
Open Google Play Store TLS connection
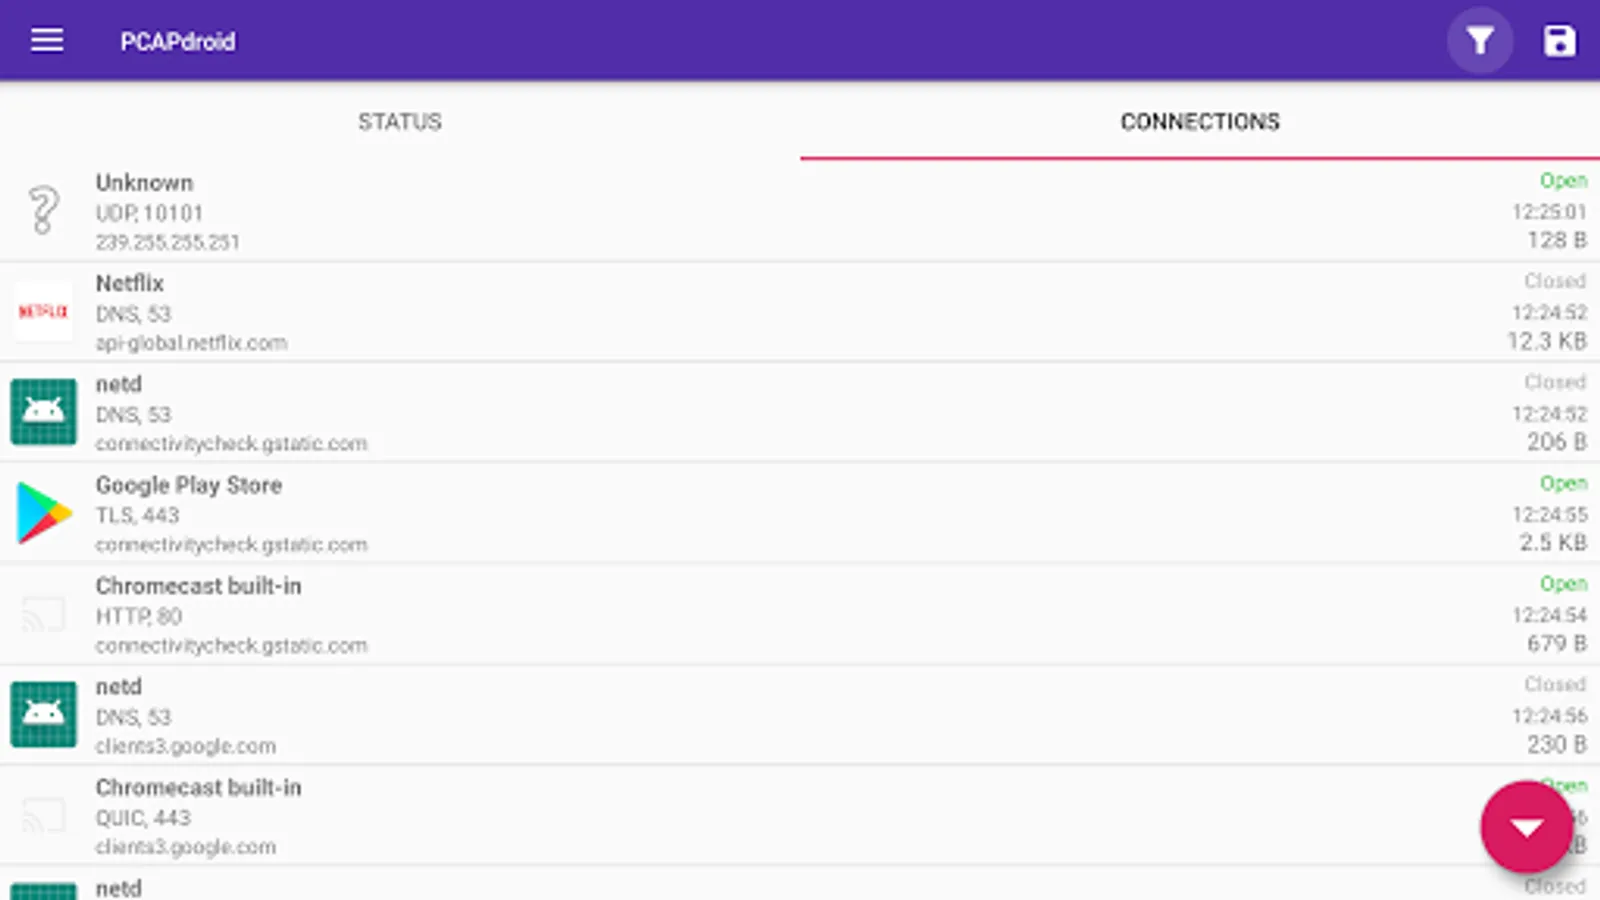[700, 513]
